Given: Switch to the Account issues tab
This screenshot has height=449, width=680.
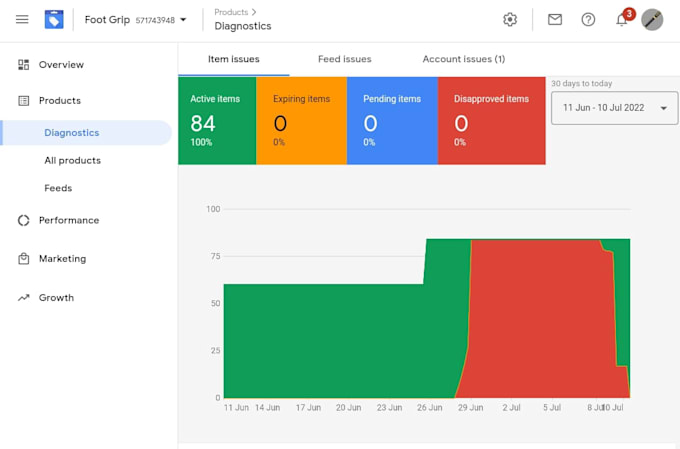Looking at the screenshot, I should click(463, 59).
